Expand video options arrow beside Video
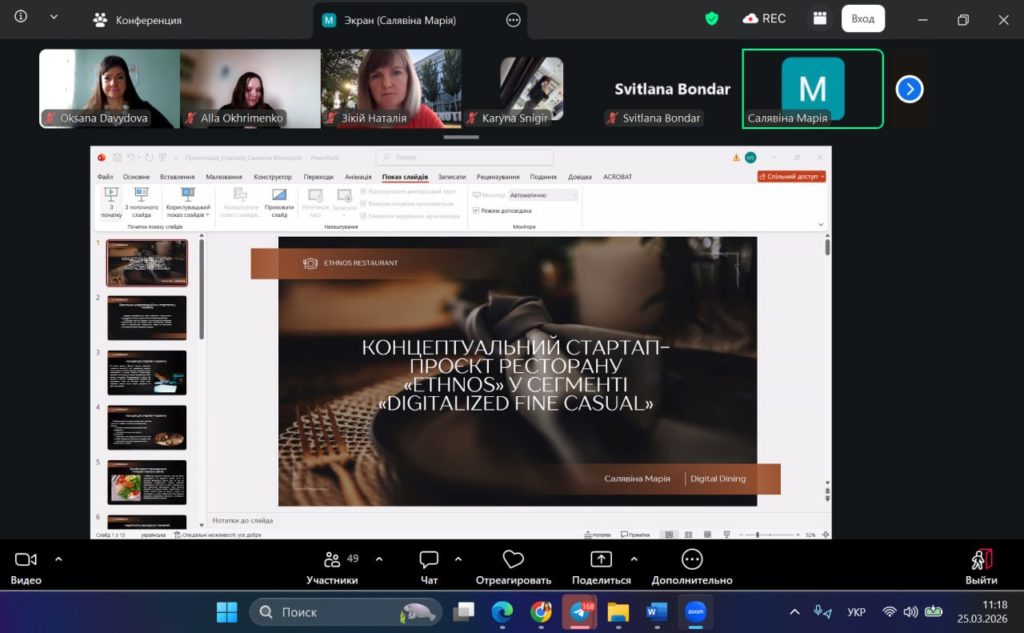 [58, 559]
